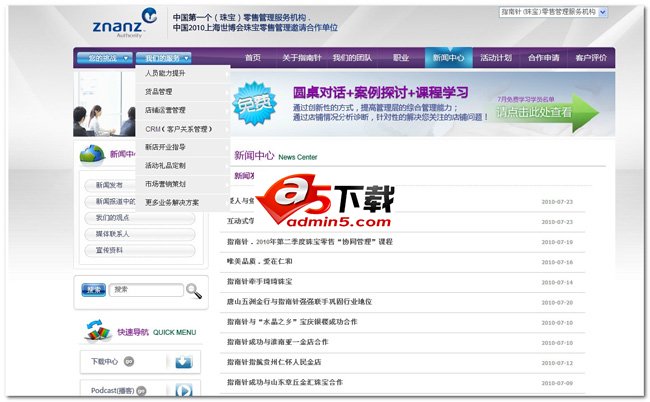Click the quick menu colorful books icon
650x402 pixels.
[98, 331]
